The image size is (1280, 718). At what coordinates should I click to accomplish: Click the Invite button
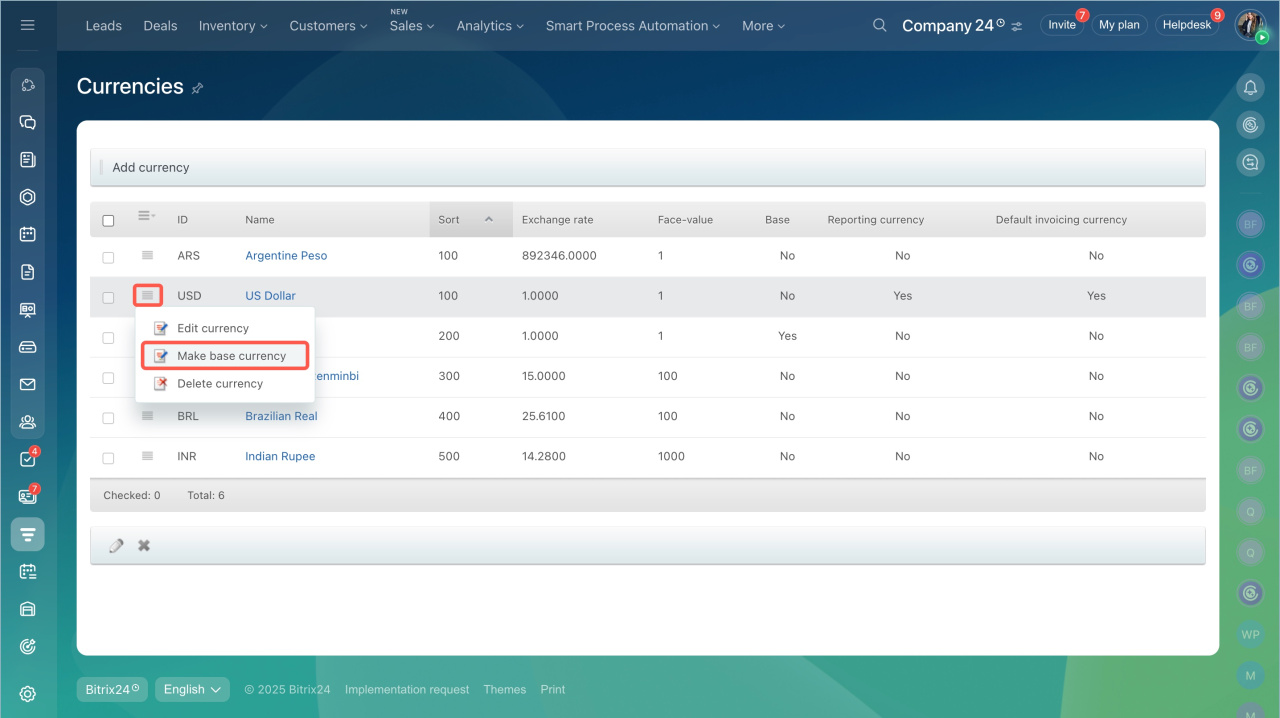coord(1062,25)
